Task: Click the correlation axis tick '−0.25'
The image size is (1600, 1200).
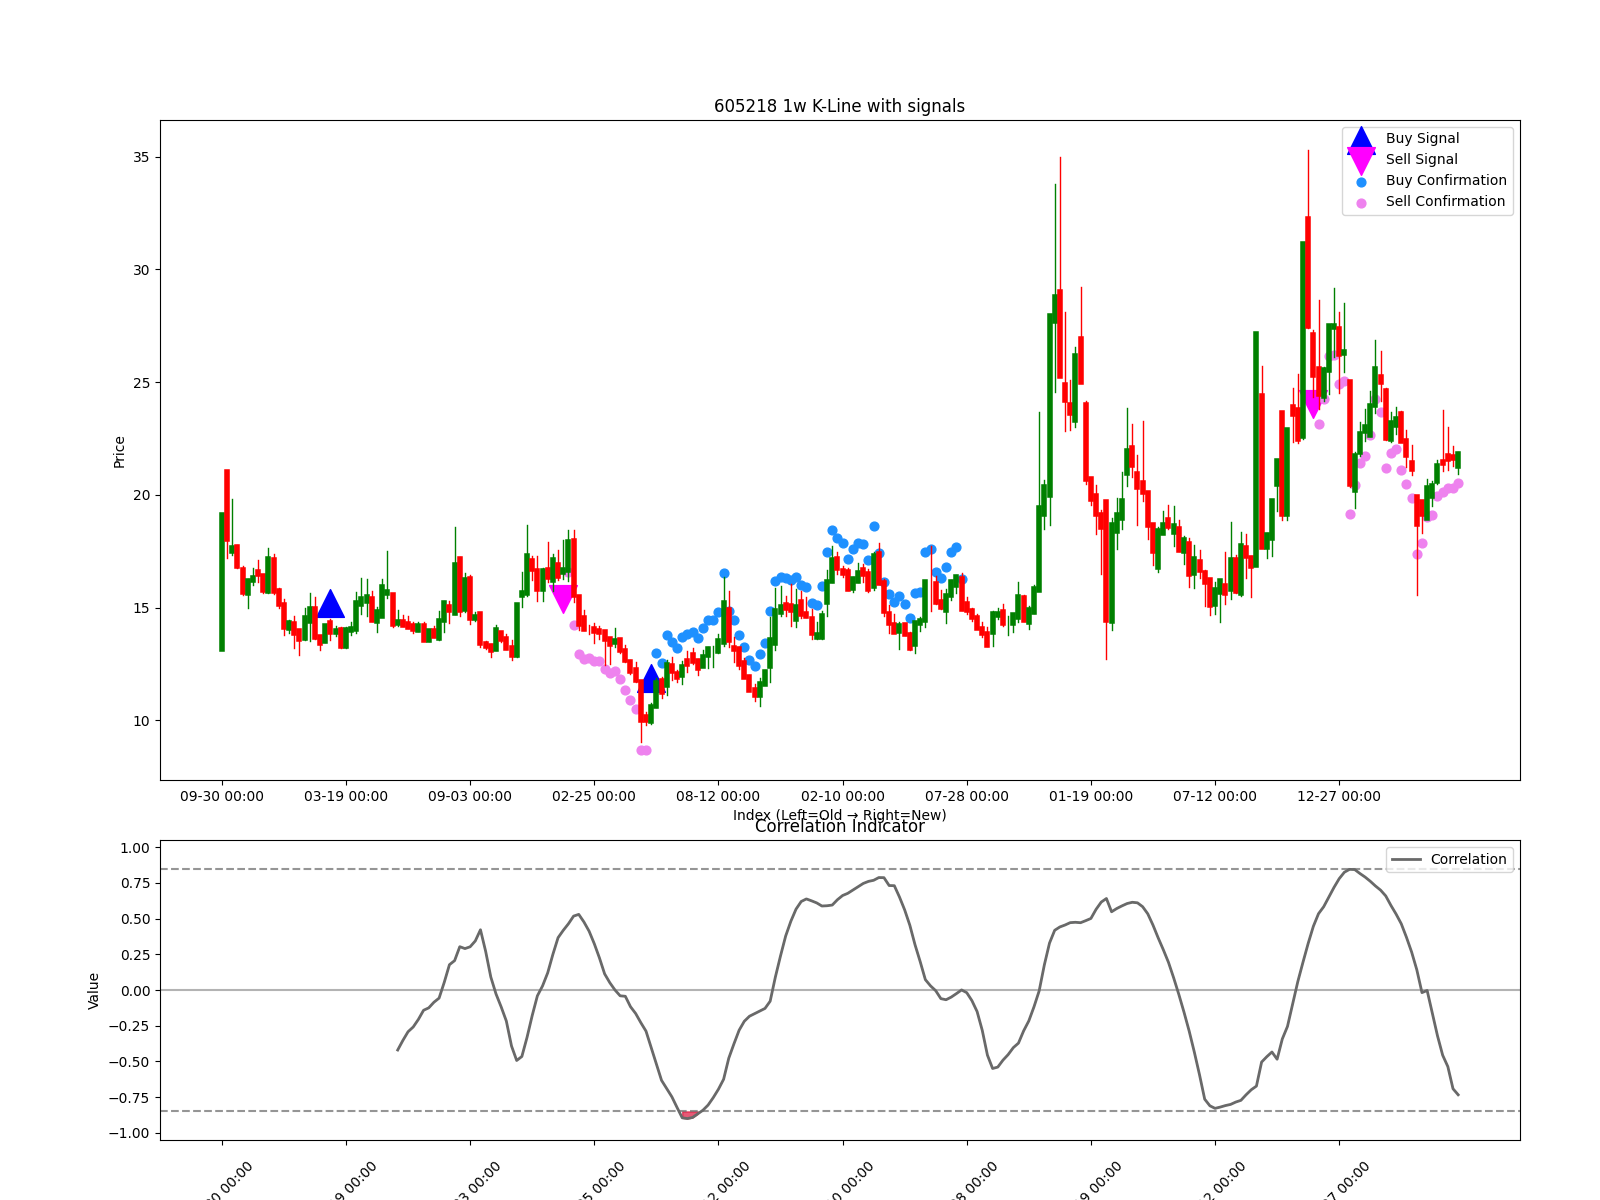Action: (x=129, y=1026)
